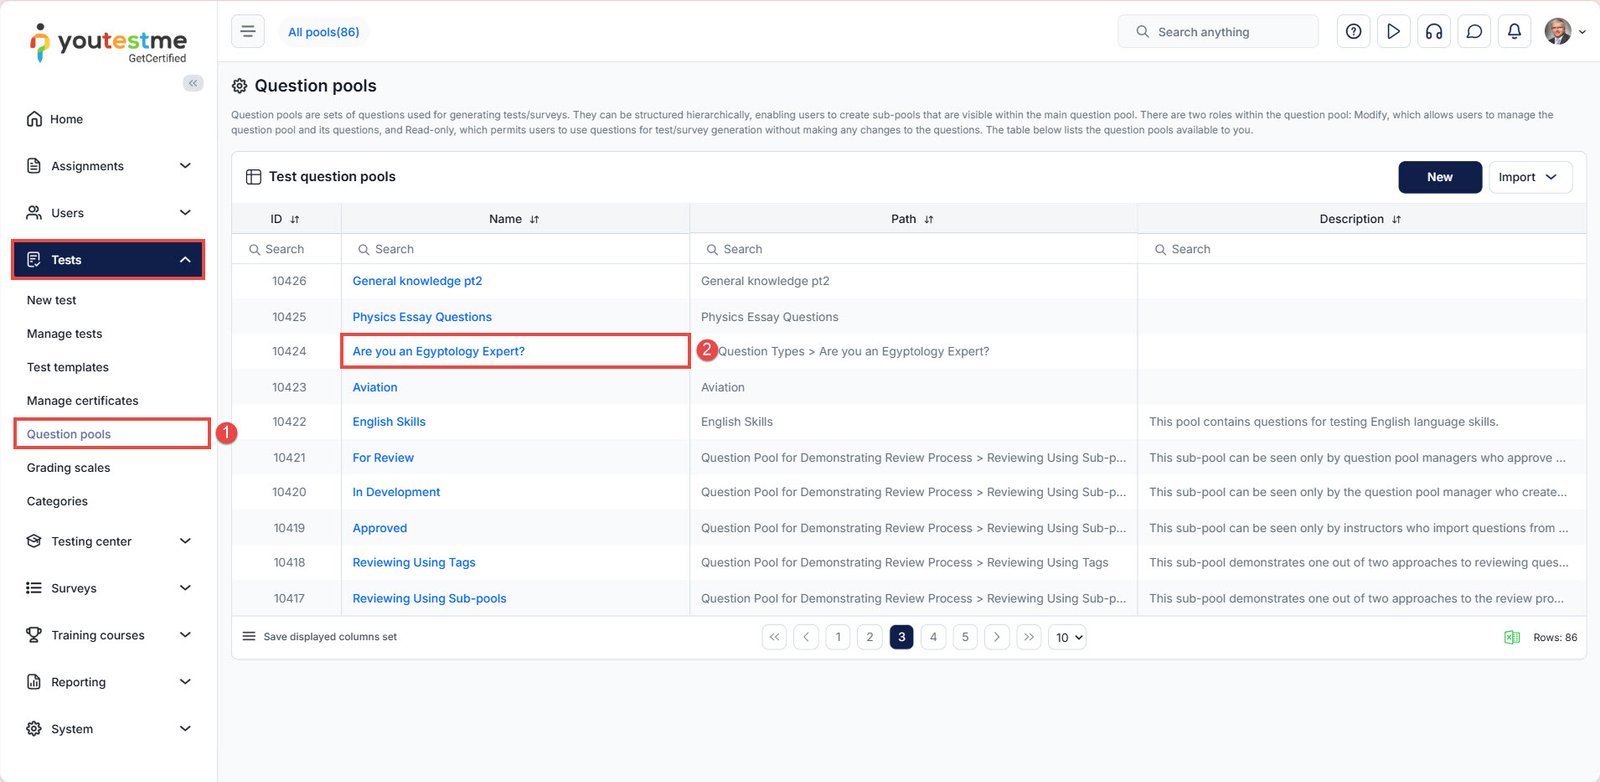This screenshot has width=1600, height=782.
Task: Open the chat messages icon
Action: (1474, 32)
